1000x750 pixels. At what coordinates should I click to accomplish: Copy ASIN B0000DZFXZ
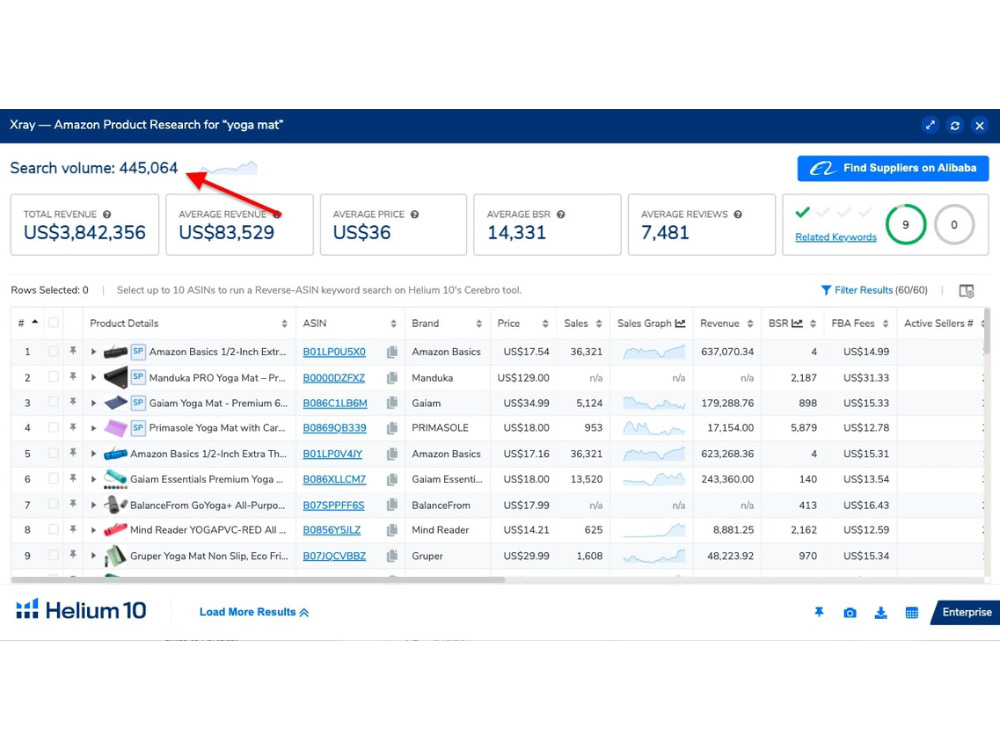point(392,378)
